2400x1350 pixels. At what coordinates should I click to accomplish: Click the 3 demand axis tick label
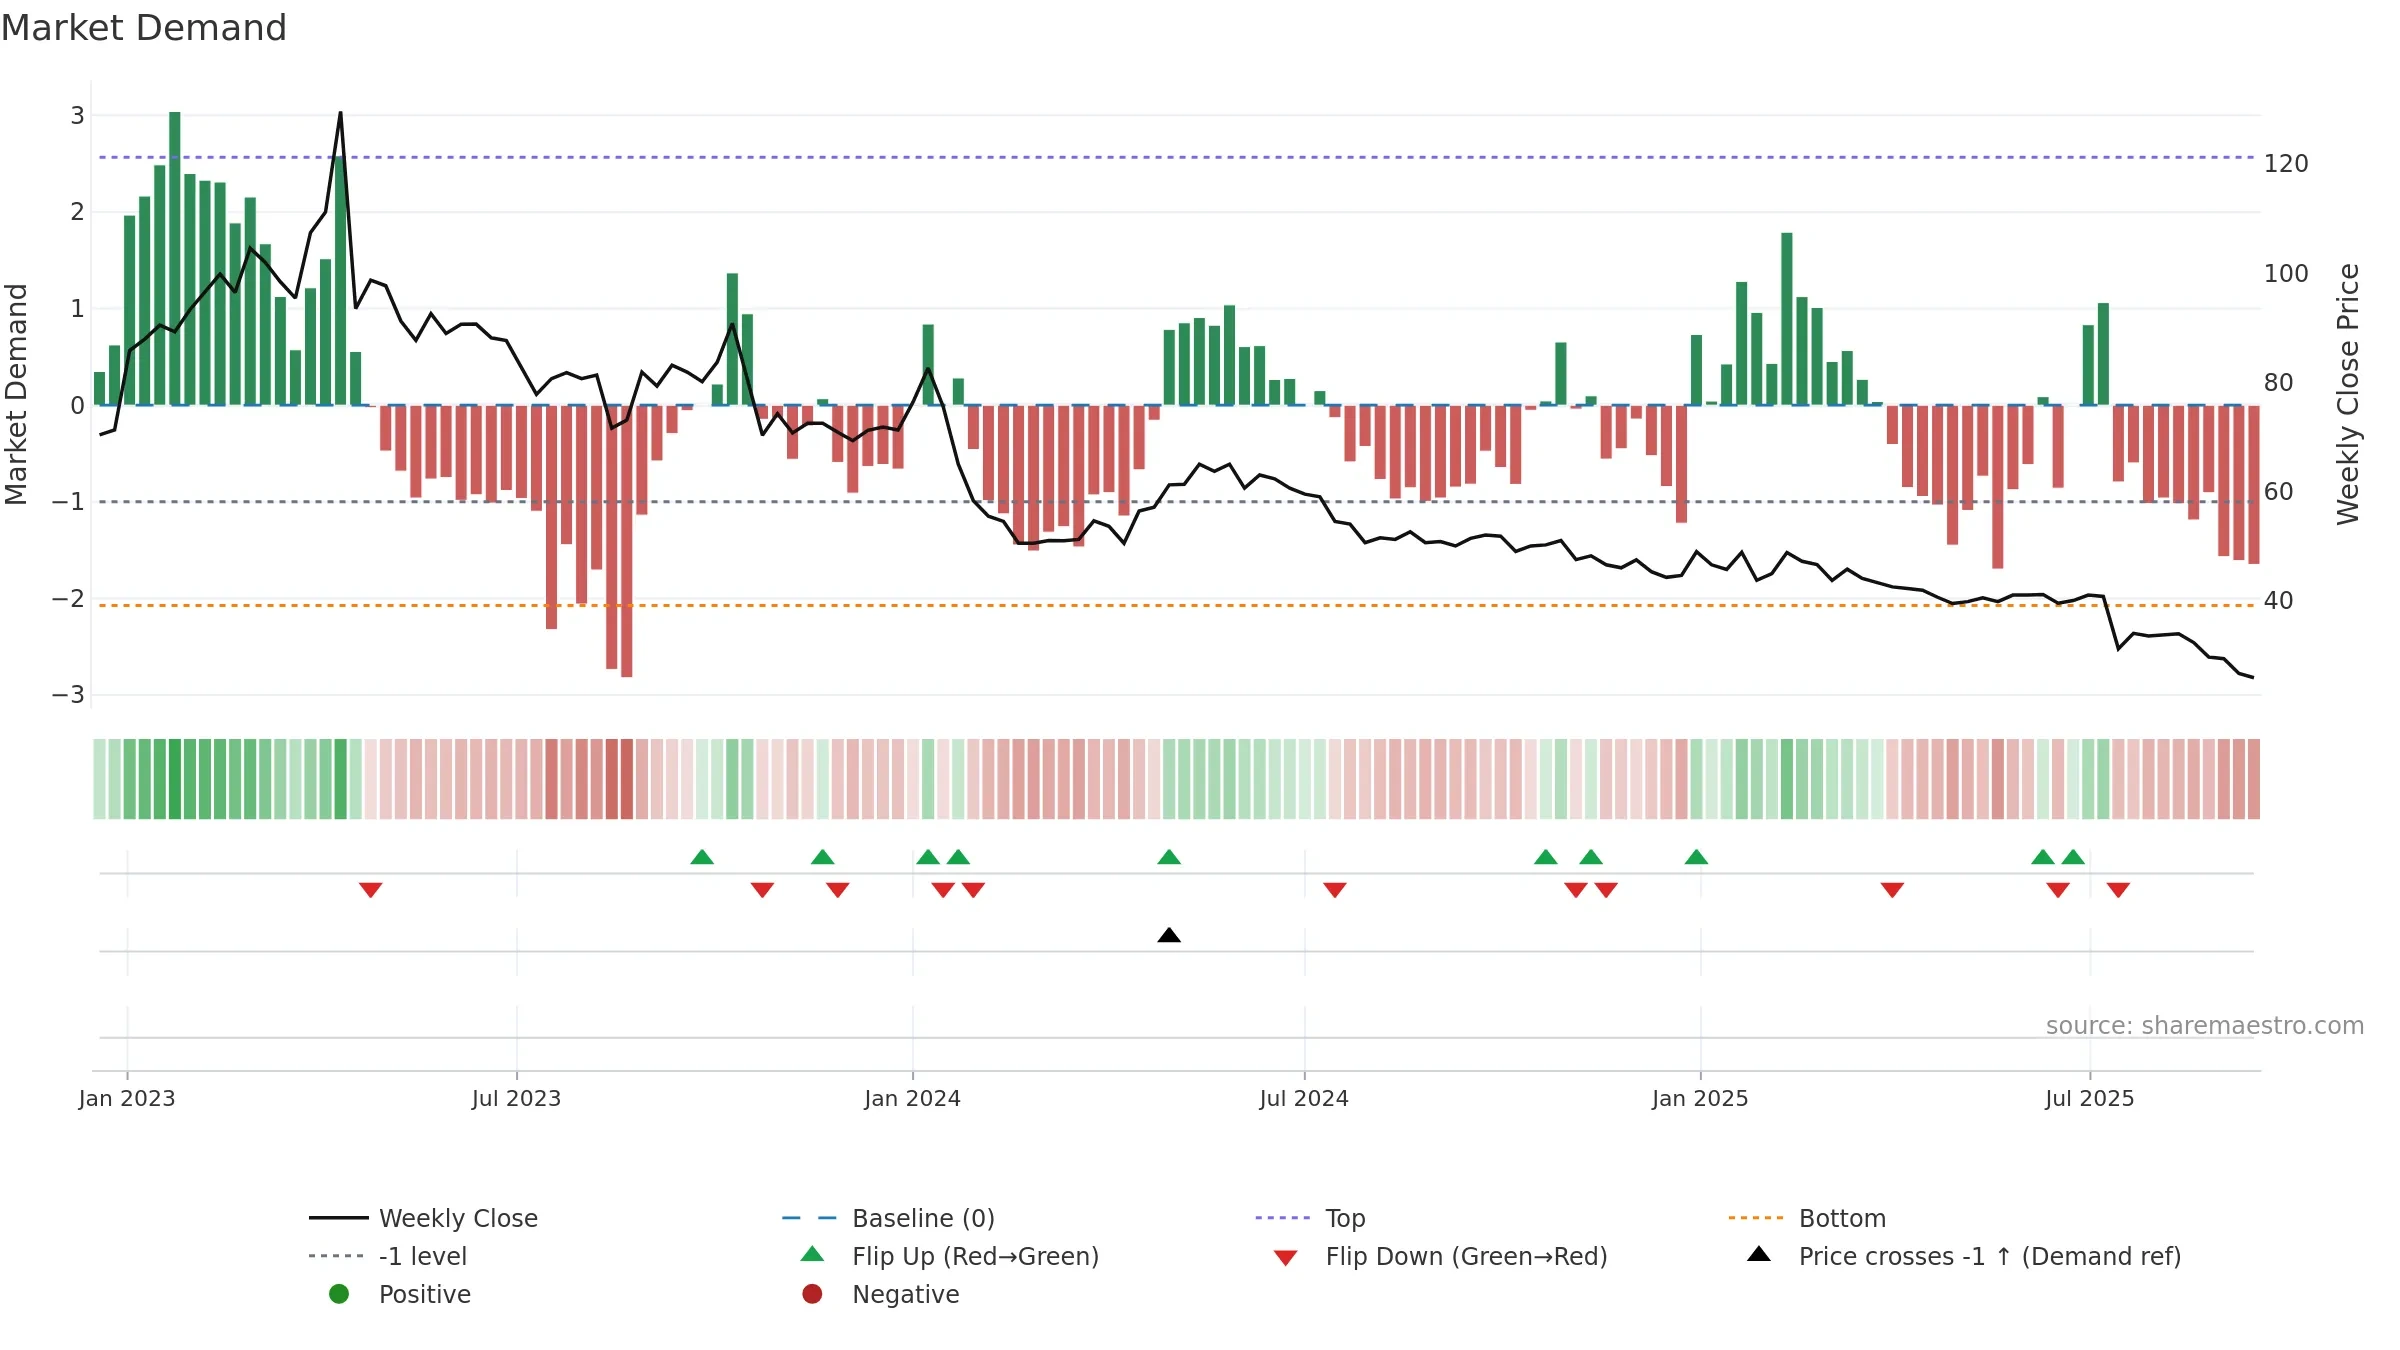point(77,116)
